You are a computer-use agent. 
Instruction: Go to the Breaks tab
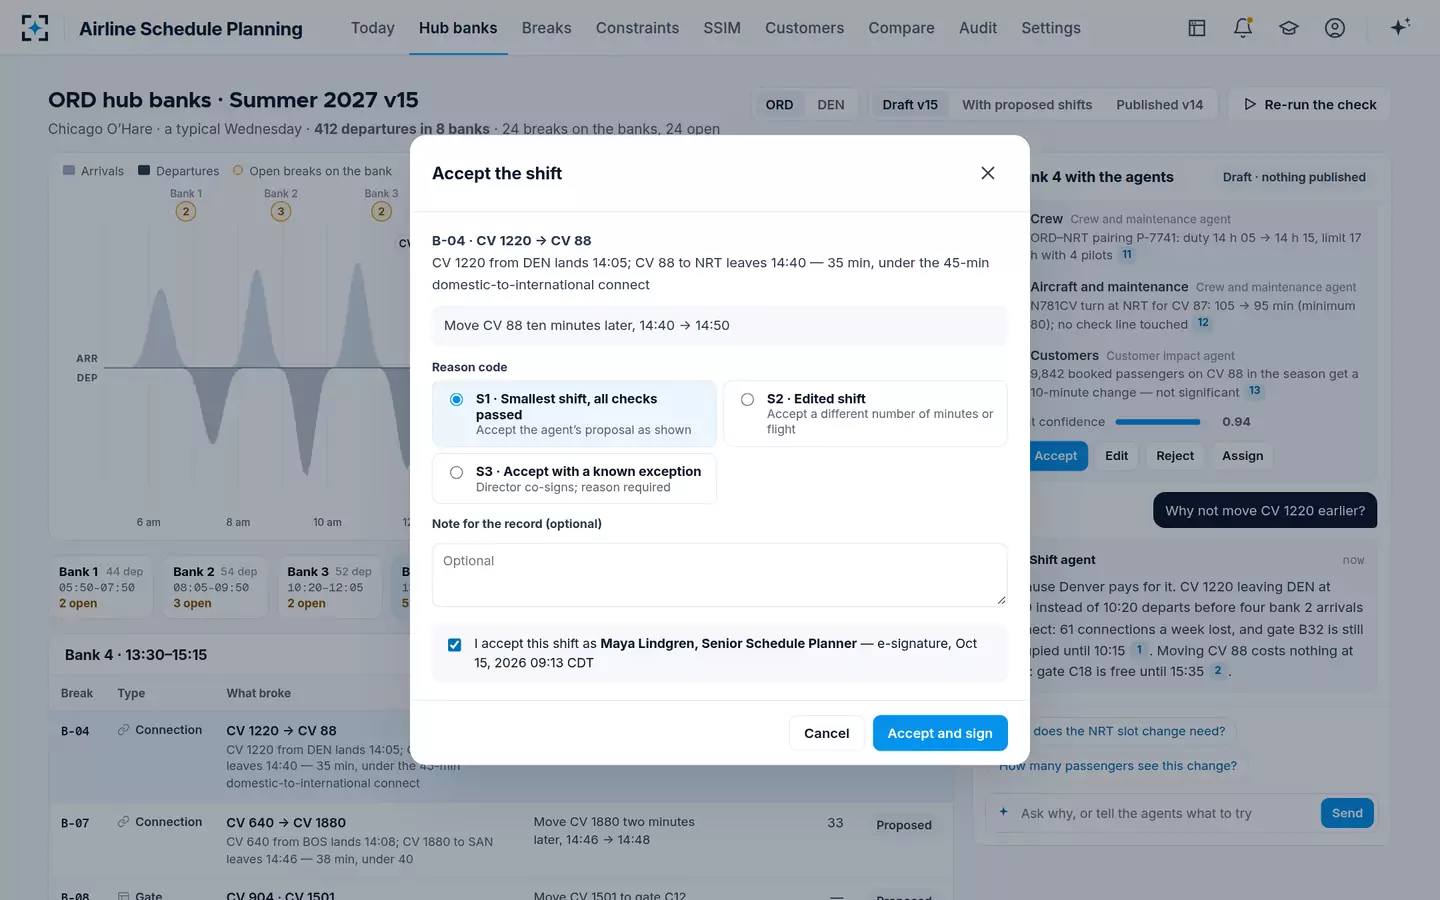(547, 28)
